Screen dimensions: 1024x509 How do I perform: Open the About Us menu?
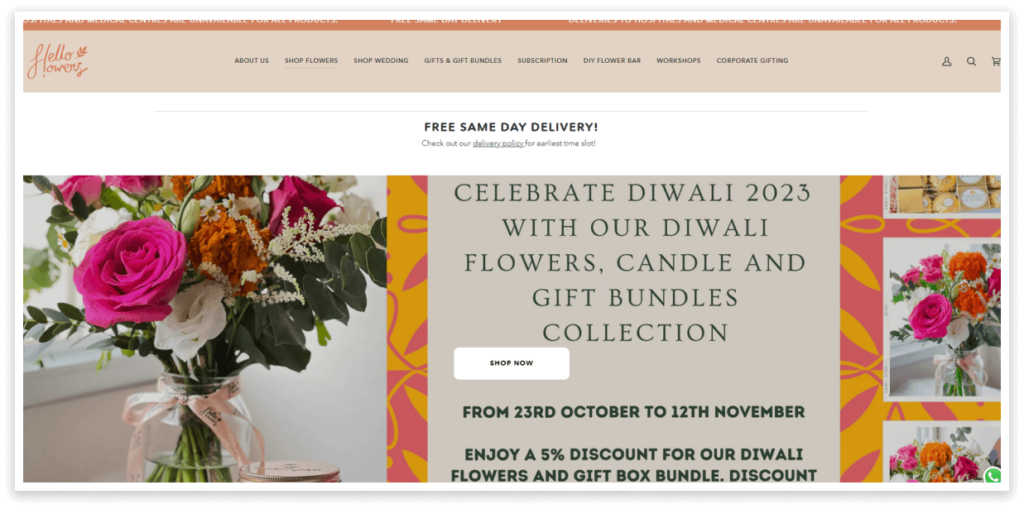[x=251, y=61]
